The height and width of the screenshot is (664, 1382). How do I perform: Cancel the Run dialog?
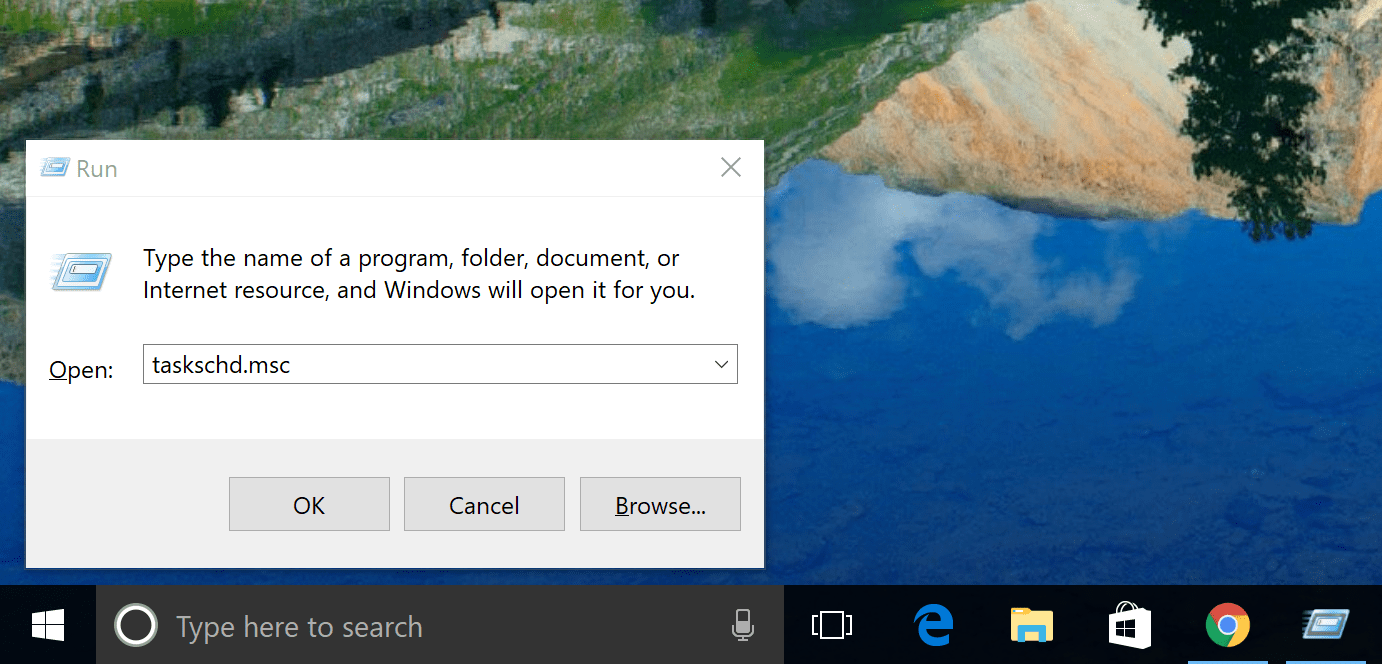484,504
